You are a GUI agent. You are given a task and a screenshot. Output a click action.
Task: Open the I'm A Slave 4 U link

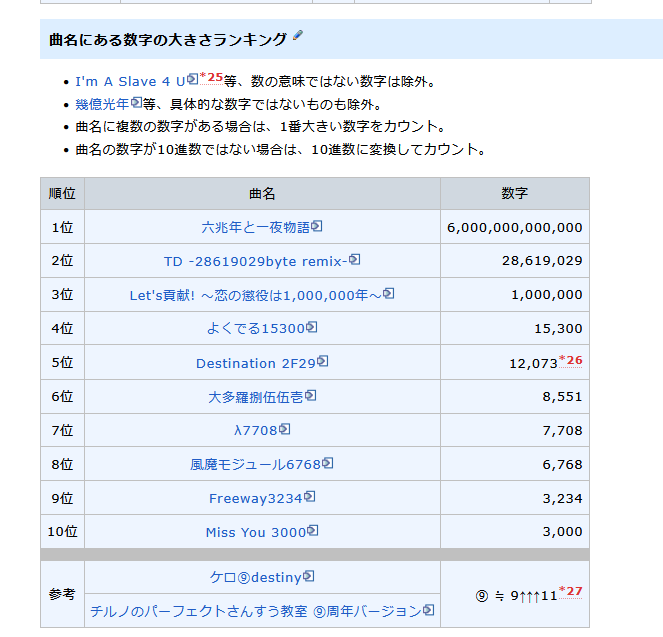tap(130, 81)
